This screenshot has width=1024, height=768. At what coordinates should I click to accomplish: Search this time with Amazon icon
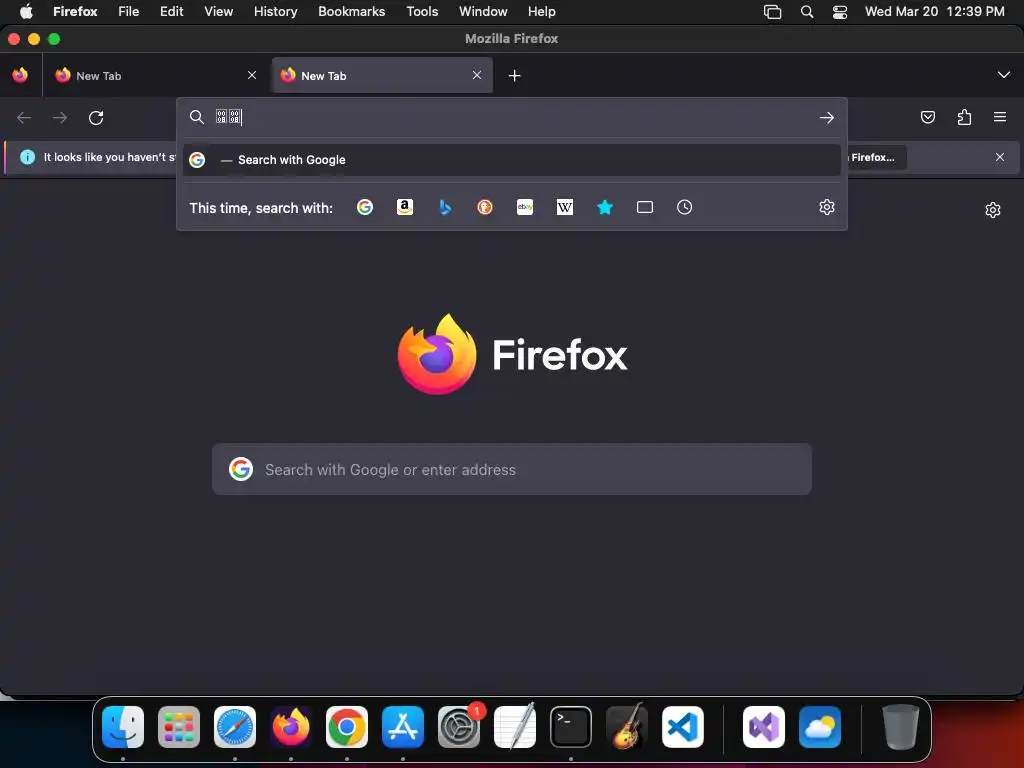405,207
